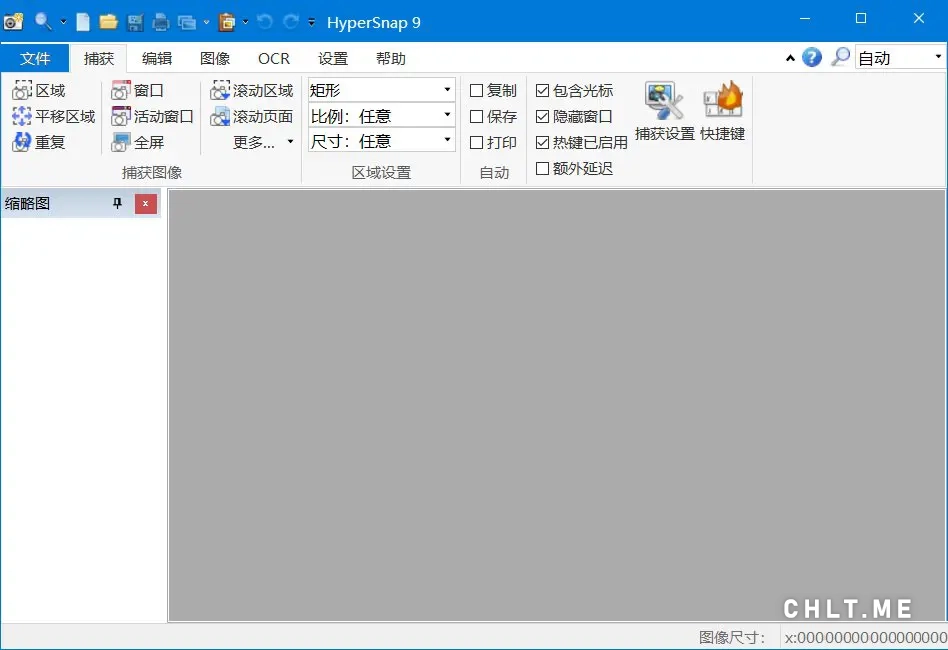Open the customize quick access toolbar arrow
Screen dimensions: 948x650
click(311, 22)
